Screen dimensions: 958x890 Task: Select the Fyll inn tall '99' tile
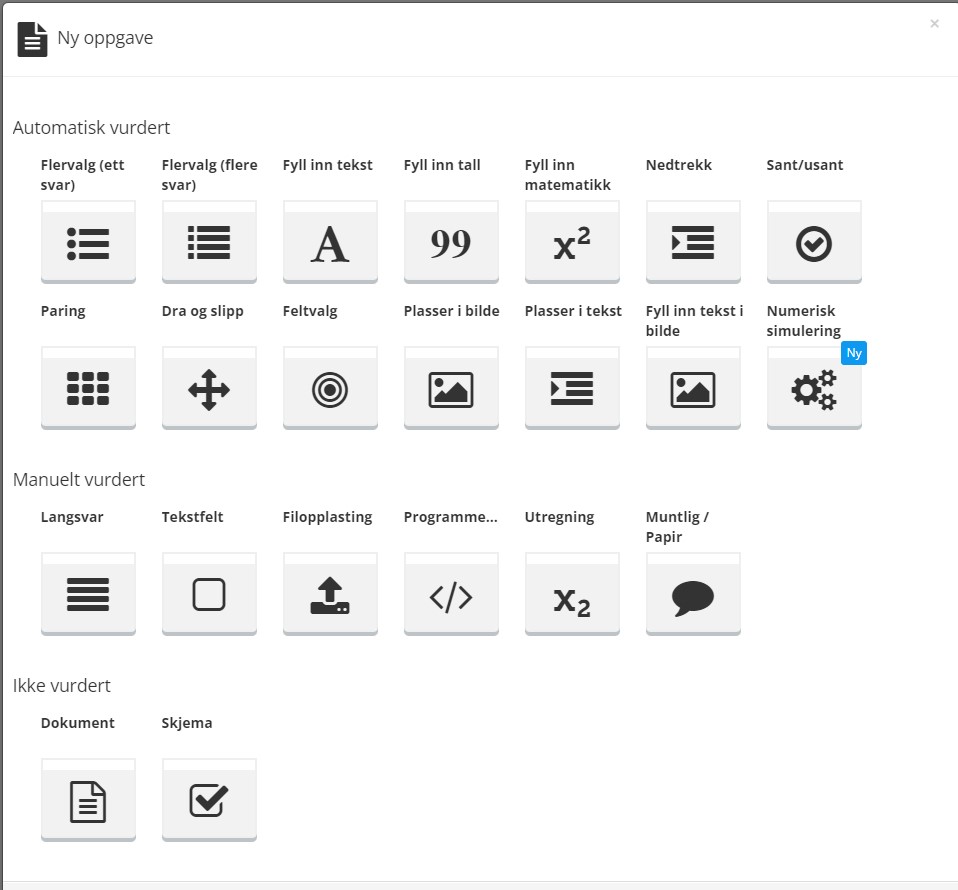451,242
